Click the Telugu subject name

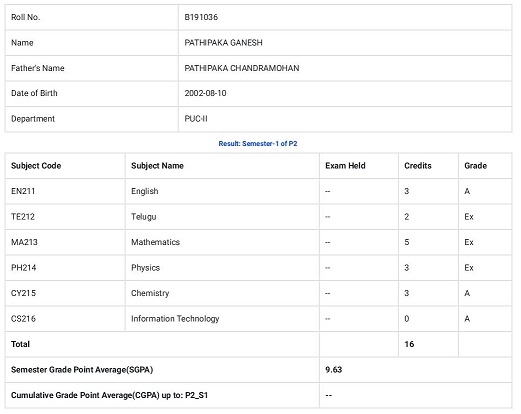144,217
